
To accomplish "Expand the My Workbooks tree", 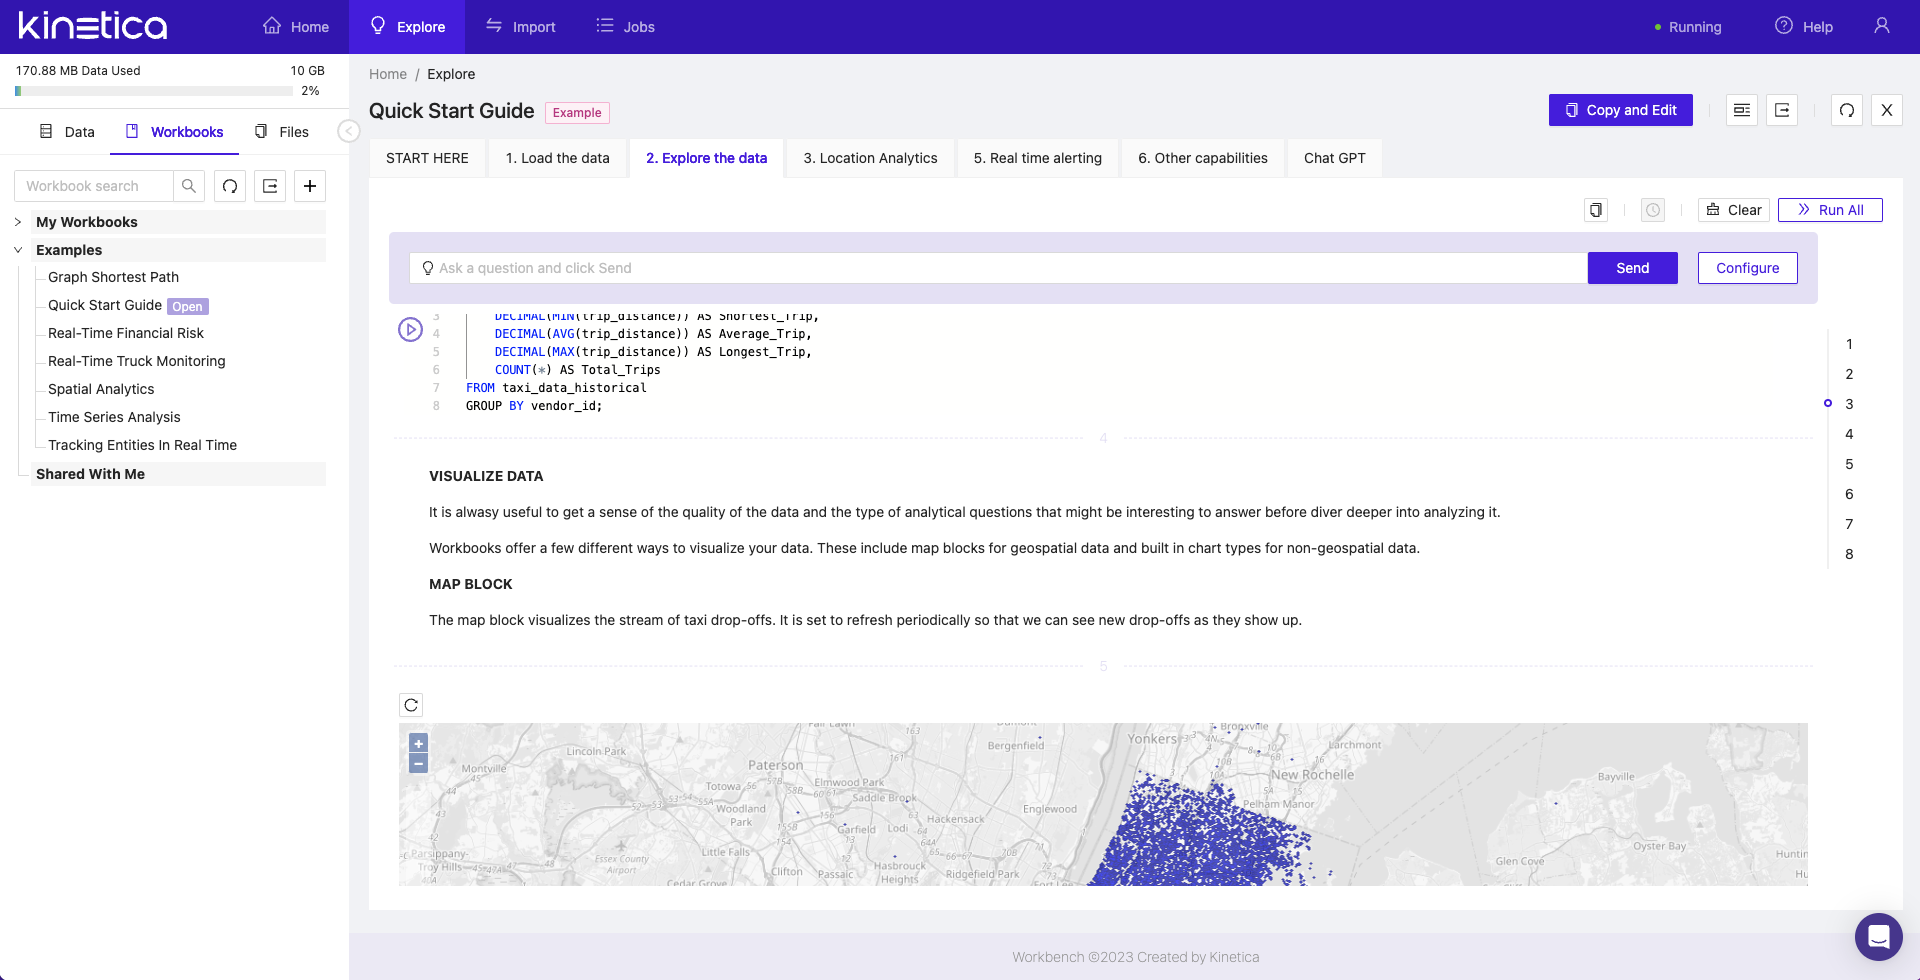I will click(x=18, y=222).
